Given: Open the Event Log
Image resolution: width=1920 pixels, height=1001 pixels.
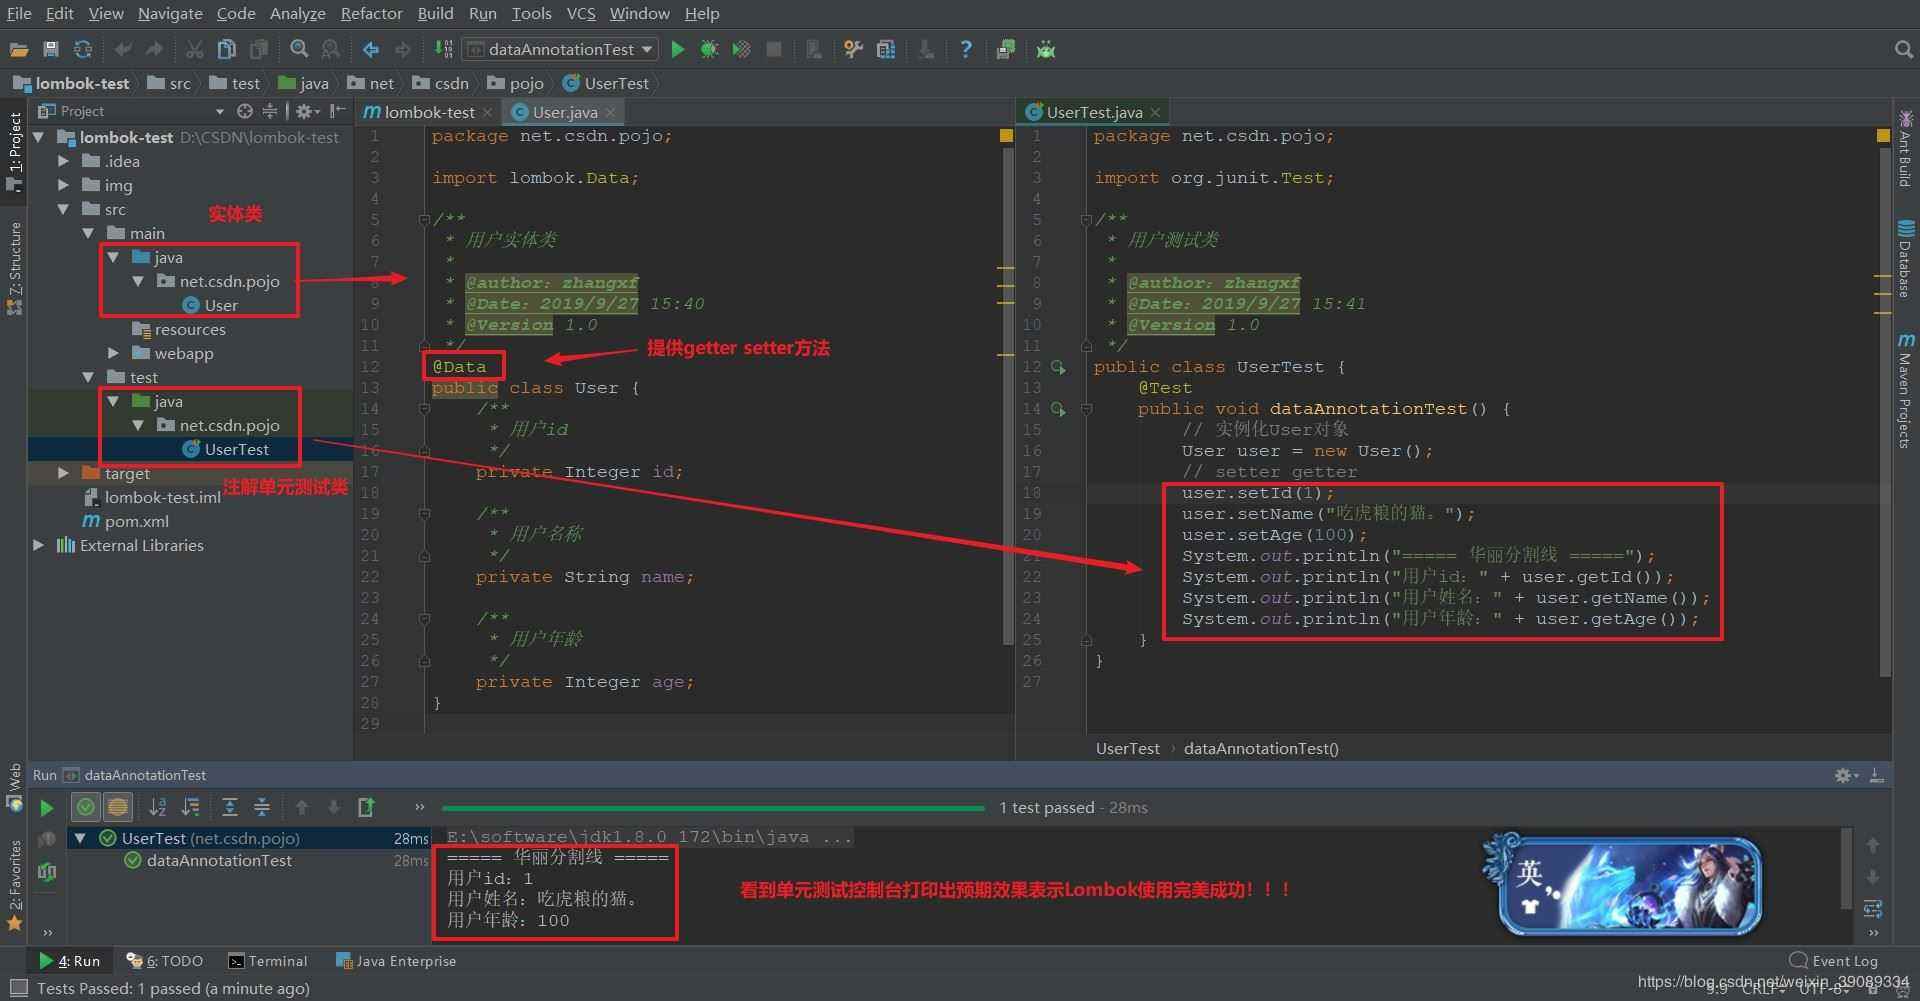Looking at the screenshot, I should pyautogui.click(x=1834, y=961).
